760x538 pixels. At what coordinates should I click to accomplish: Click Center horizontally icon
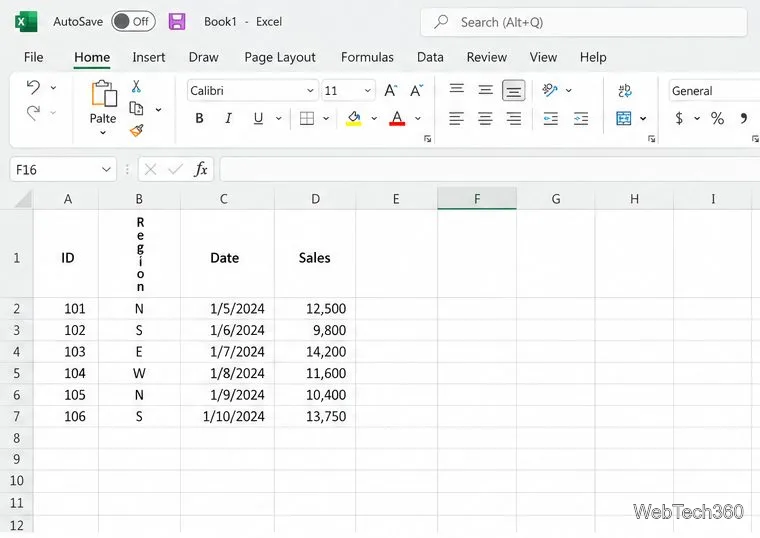485,118
